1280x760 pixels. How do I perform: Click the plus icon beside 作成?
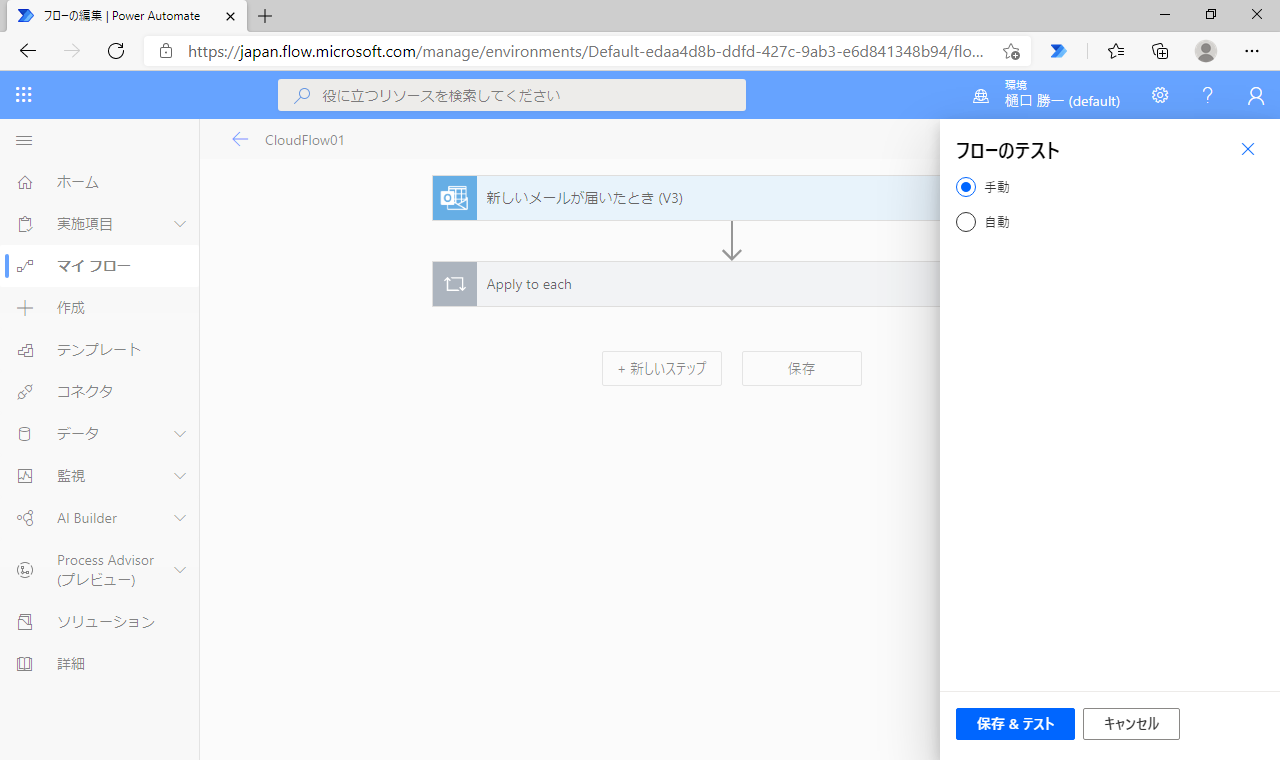pos(25,308)
